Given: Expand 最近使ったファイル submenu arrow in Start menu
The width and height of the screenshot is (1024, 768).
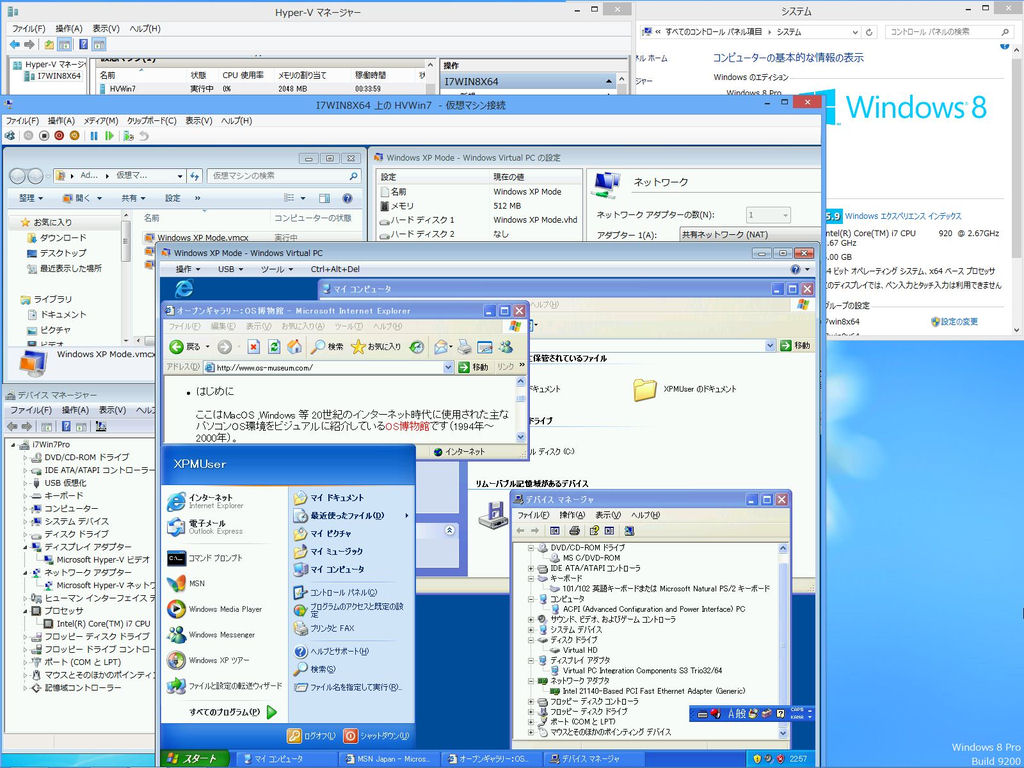Looking at the screenshot, I should [406, 515].
